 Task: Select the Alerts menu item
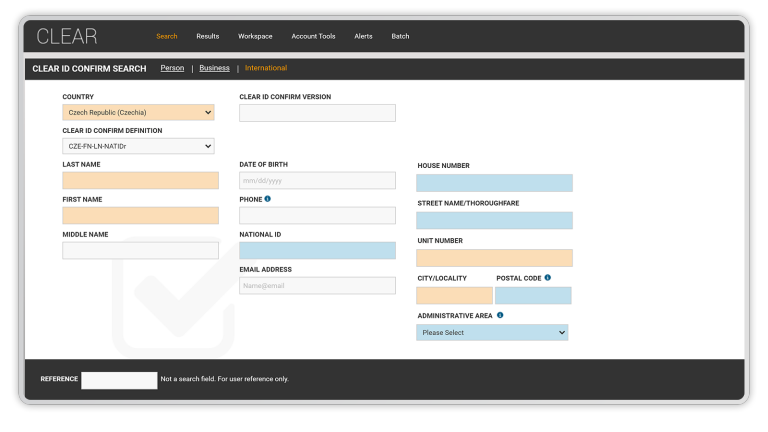[x=363, y=37]
